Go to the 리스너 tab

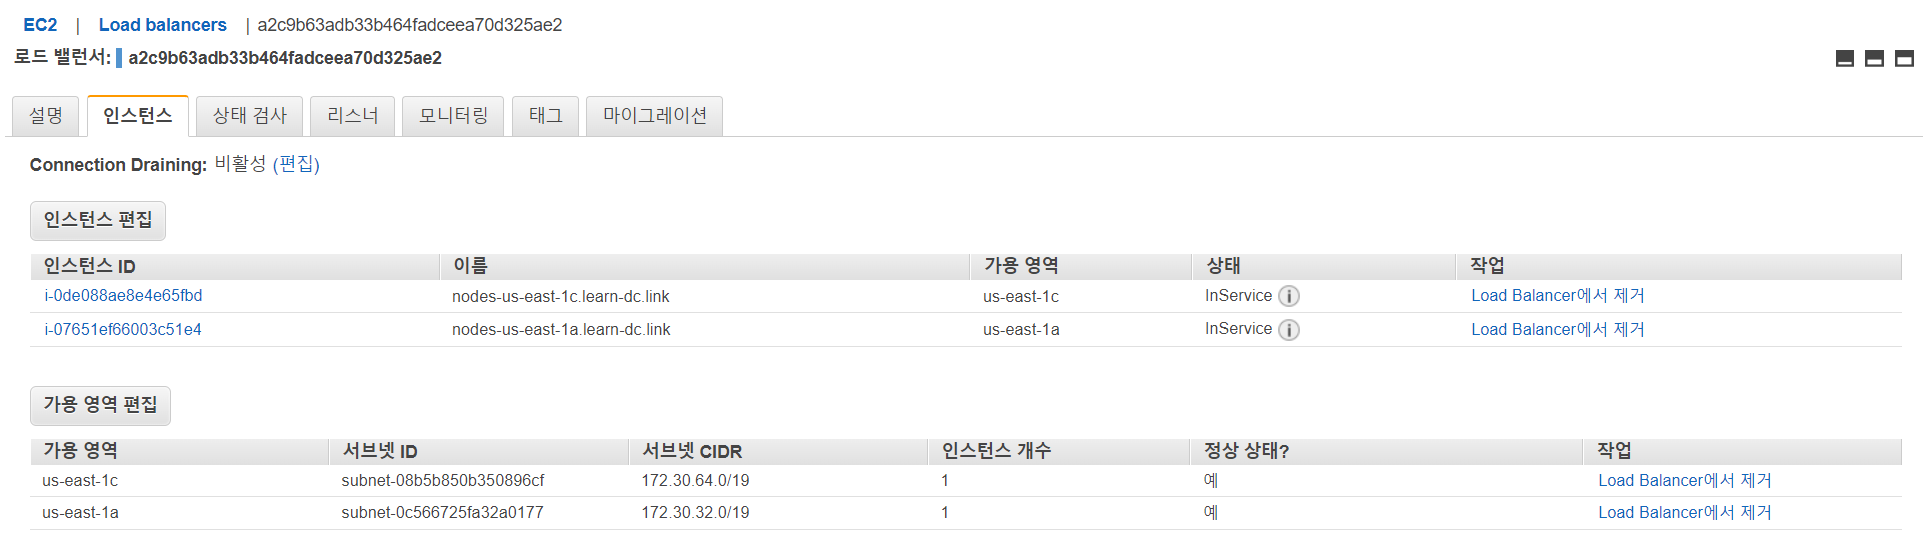(353, 116)
